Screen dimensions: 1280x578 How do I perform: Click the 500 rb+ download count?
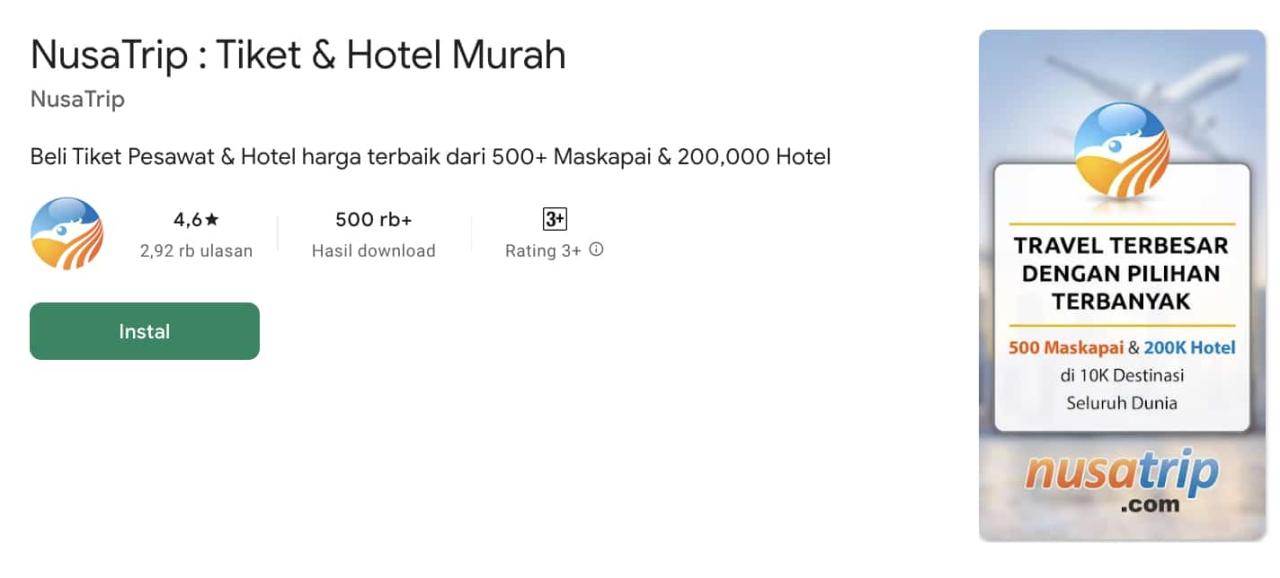click(x=373, y=218)
